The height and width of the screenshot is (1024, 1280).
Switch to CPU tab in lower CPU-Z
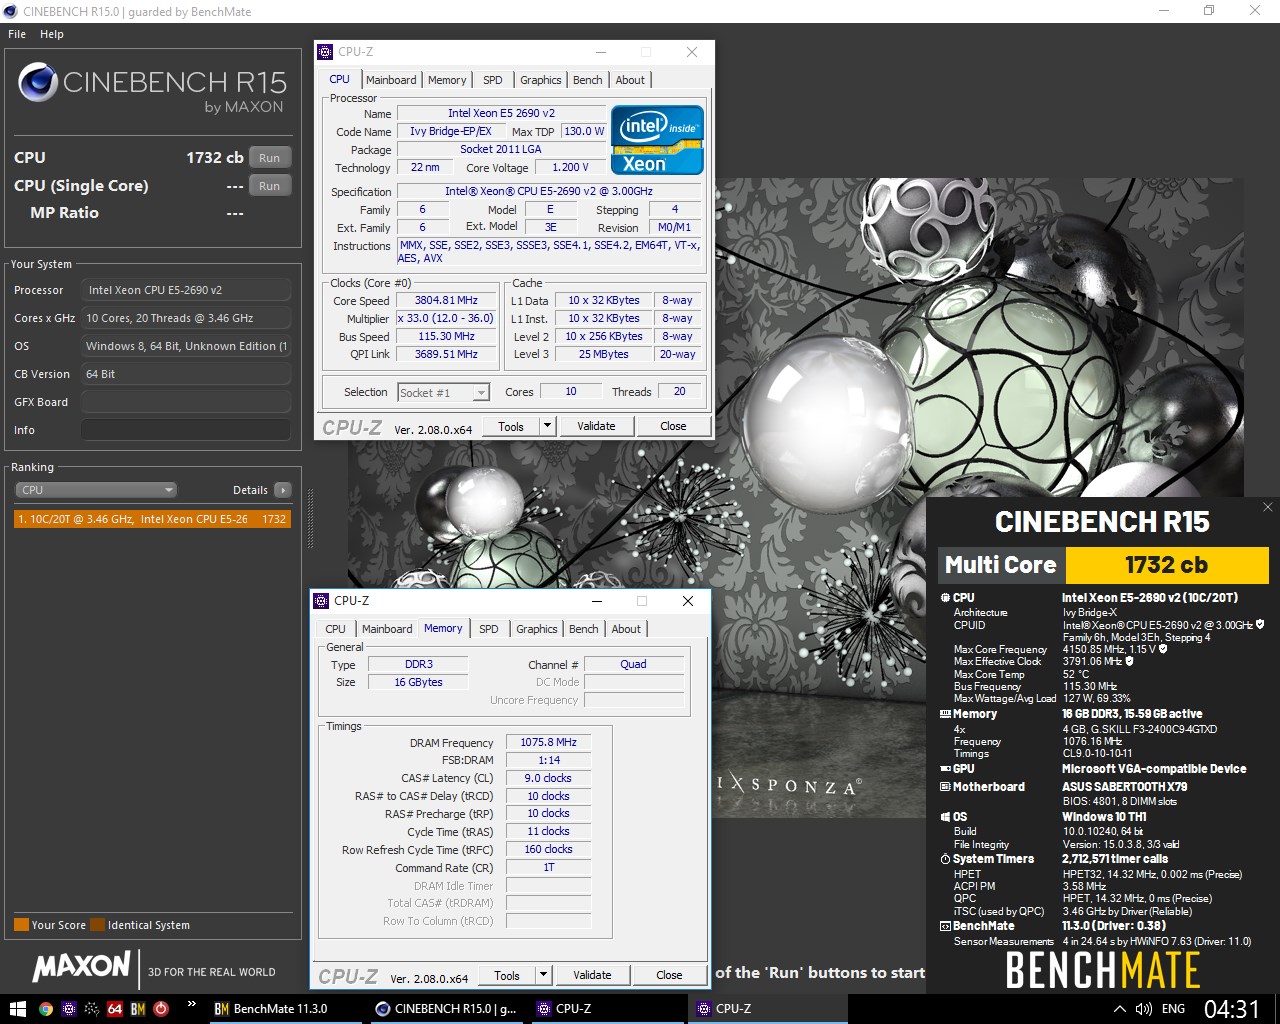tap(335, 629)
